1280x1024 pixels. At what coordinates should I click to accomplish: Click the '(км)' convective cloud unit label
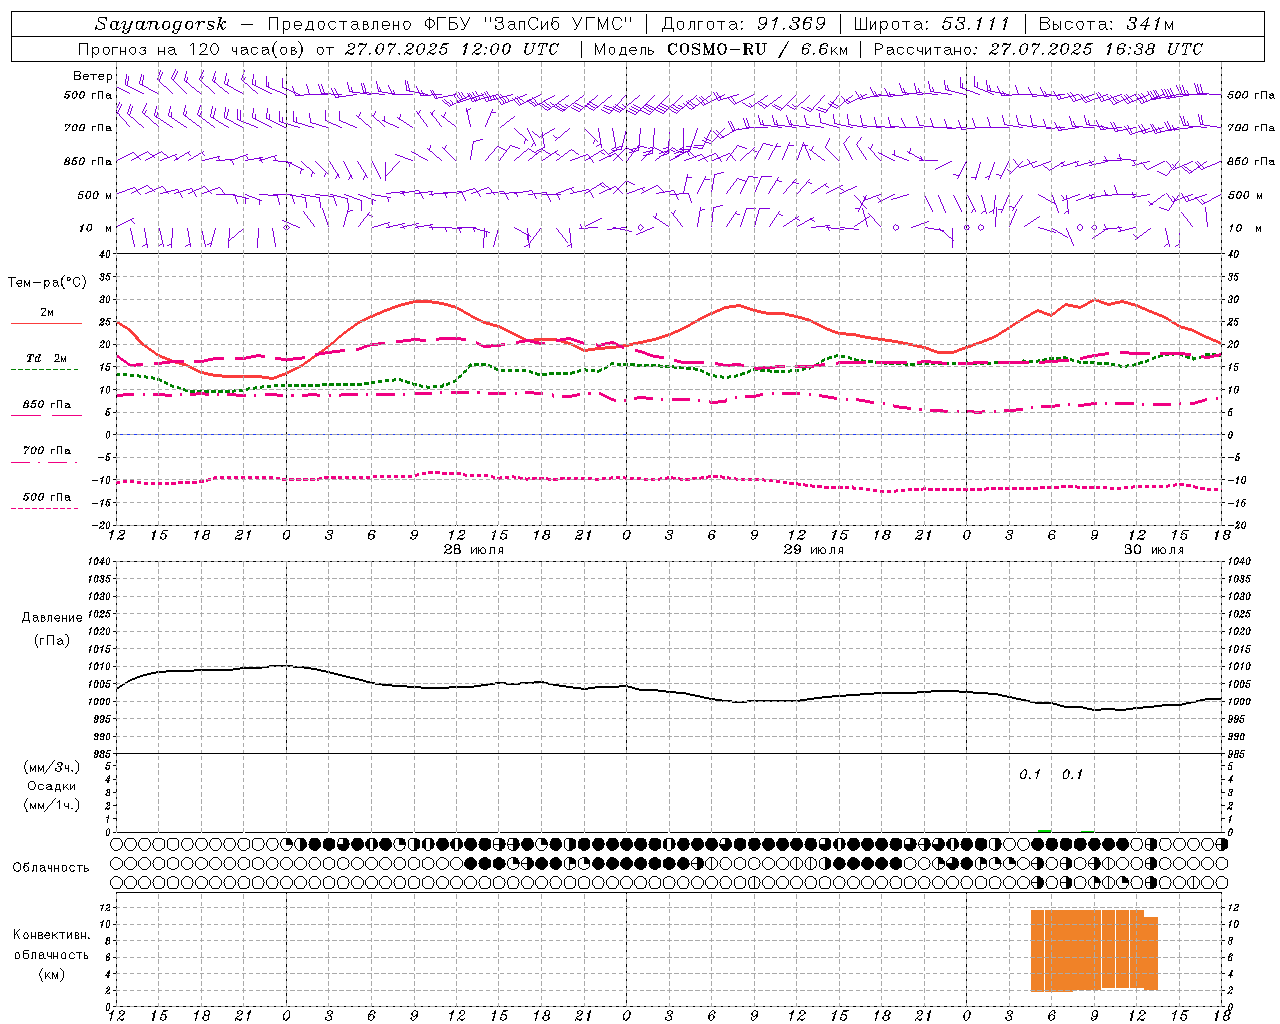[x=52, y=974]
